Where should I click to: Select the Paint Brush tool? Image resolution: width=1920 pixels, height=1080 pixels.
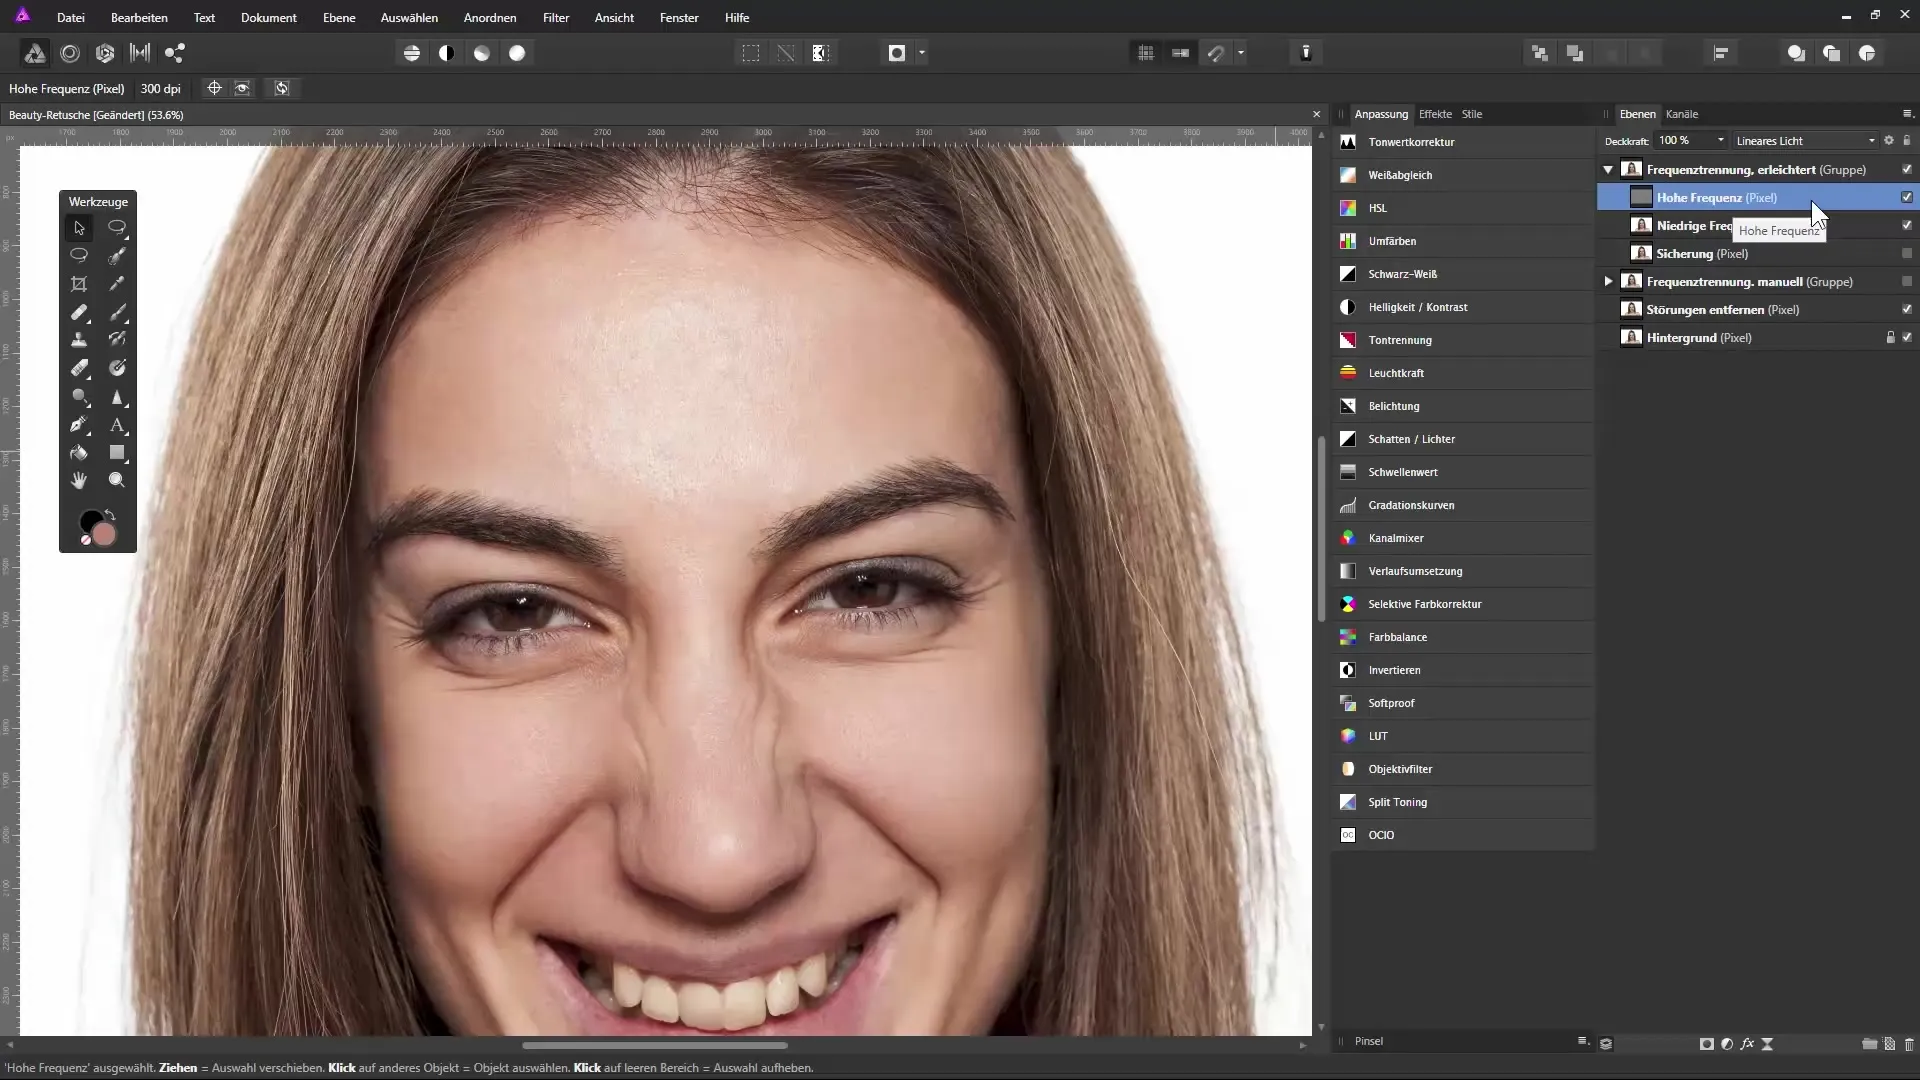click(x=117, y=312)
